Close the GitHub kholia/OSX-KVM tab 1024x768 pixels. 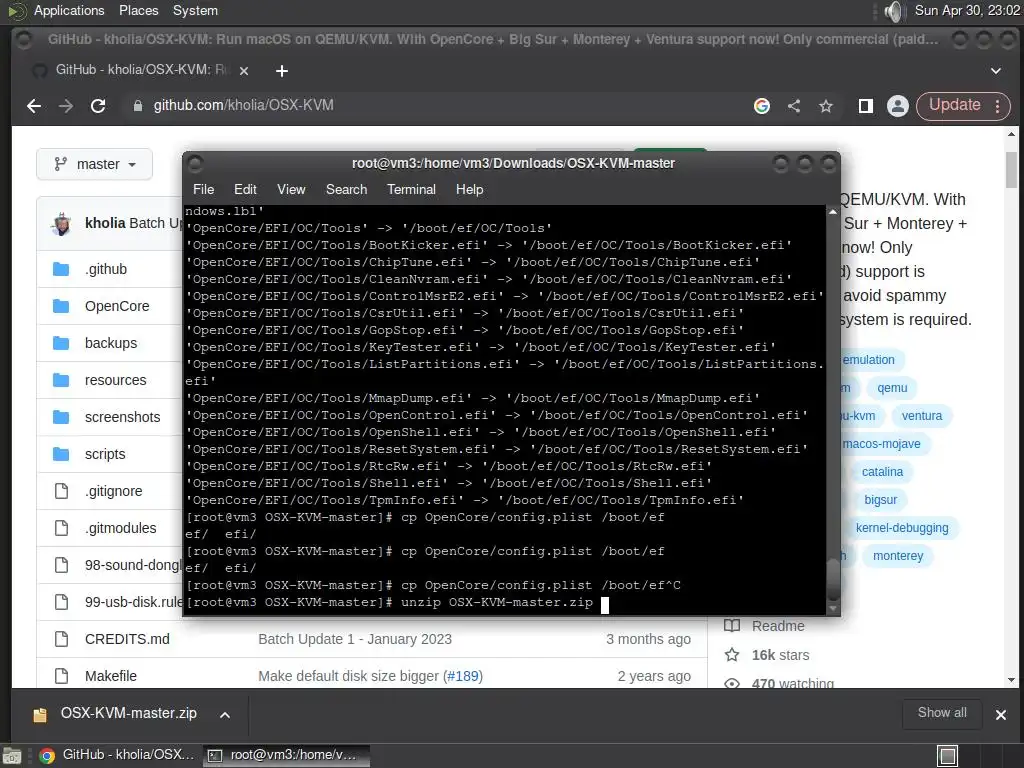(244, 71)
